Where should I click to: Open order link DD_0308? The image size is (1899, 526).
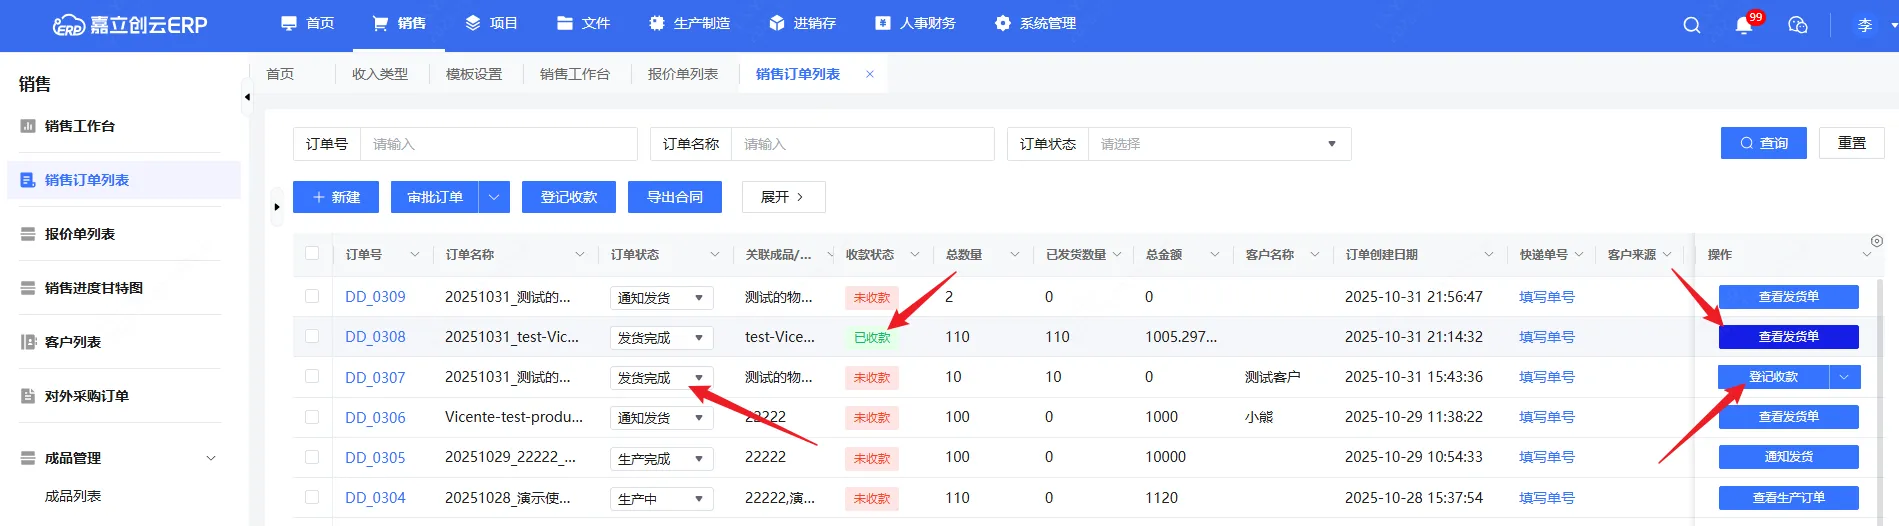pyautogui.click(x=375, y=337)
